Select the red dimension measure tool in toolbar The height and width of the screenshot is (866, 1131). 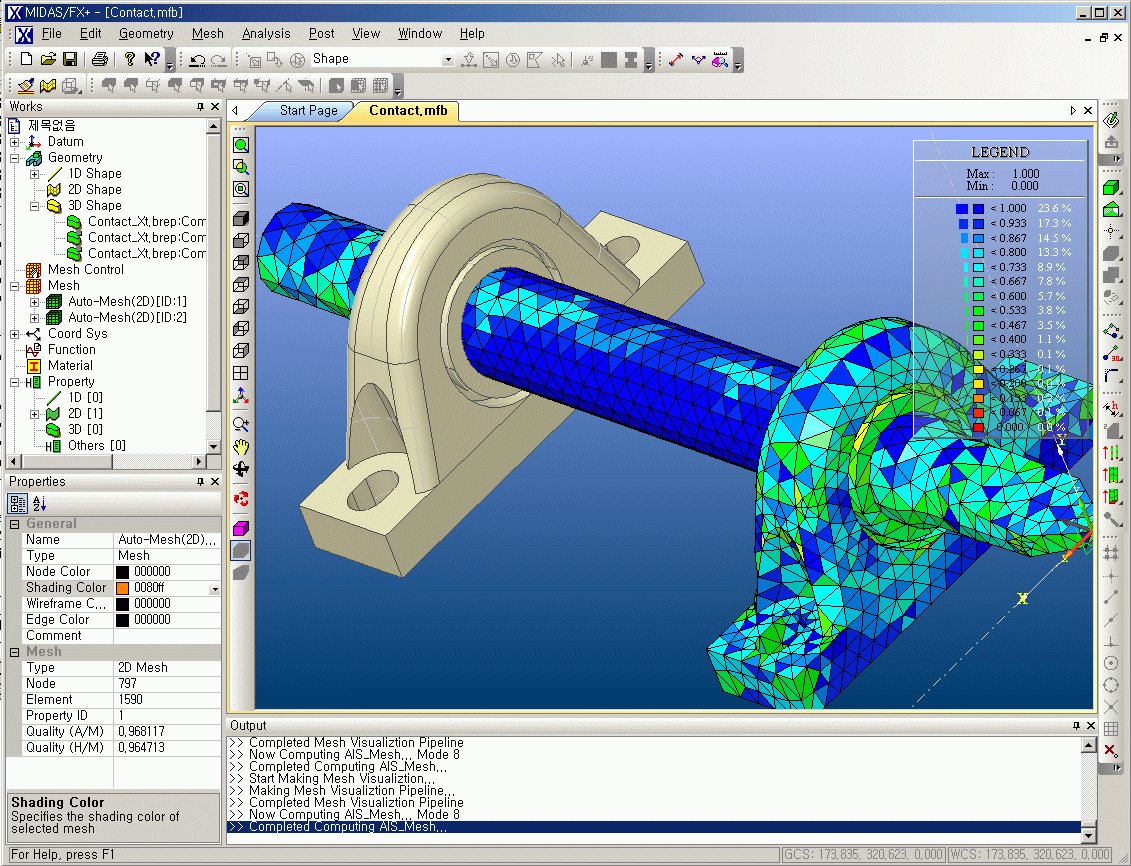[676, 60]
